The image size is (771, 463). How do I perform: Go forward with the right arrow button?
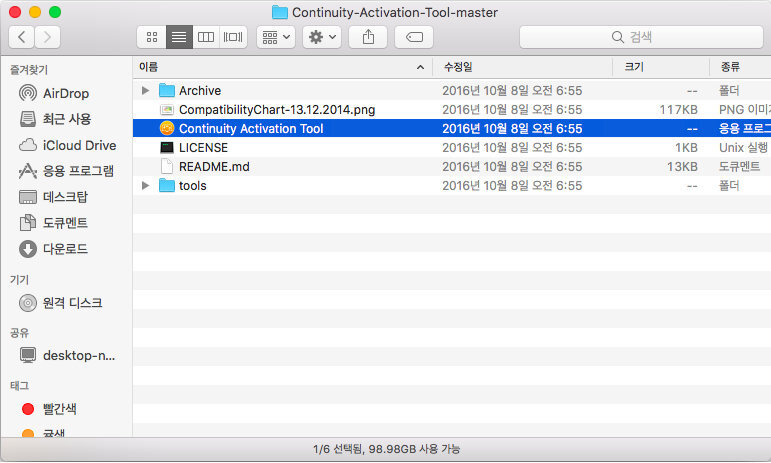click(x=47, y=37)
